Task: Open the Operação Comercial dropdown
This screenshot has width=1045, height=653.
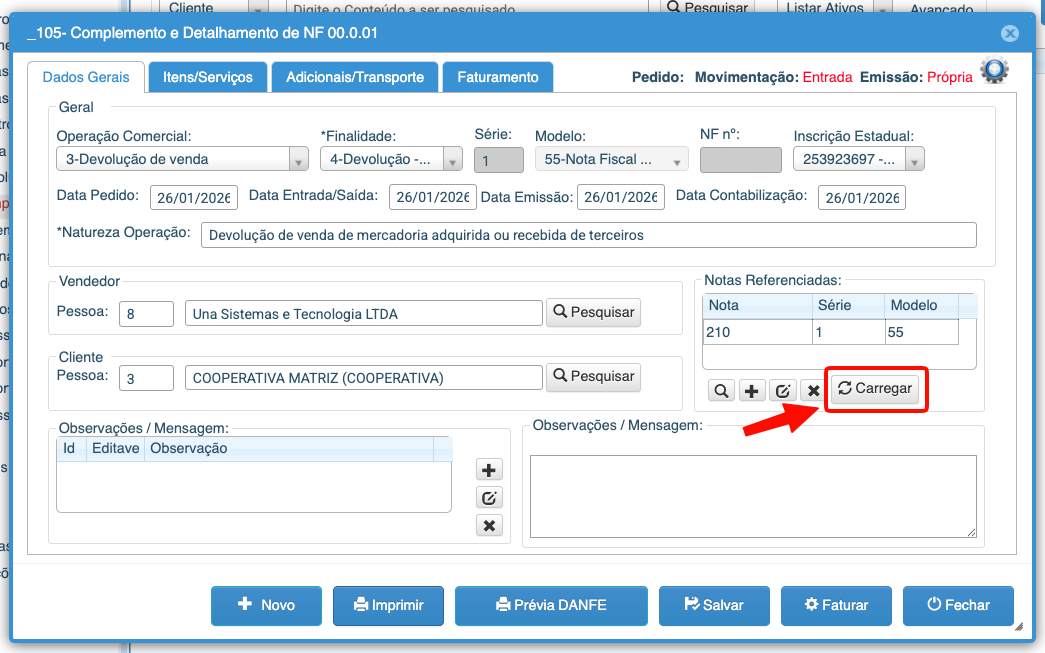Action: [298, 160]
